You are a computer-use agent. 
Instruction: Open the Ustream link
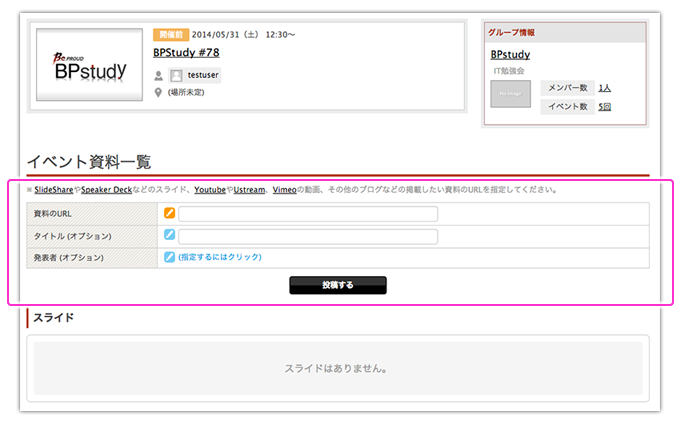coord(249,190)
